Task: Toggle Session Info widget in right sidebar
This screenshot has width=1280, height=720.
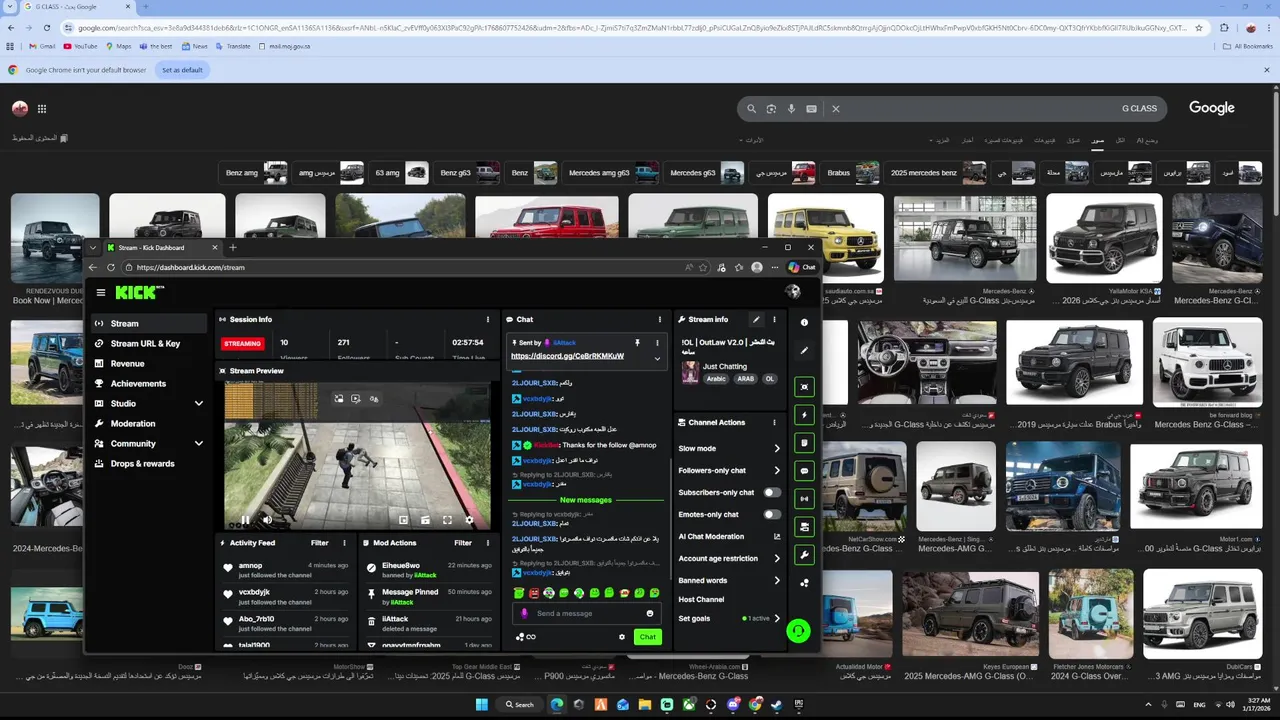Action: (804, 499)
